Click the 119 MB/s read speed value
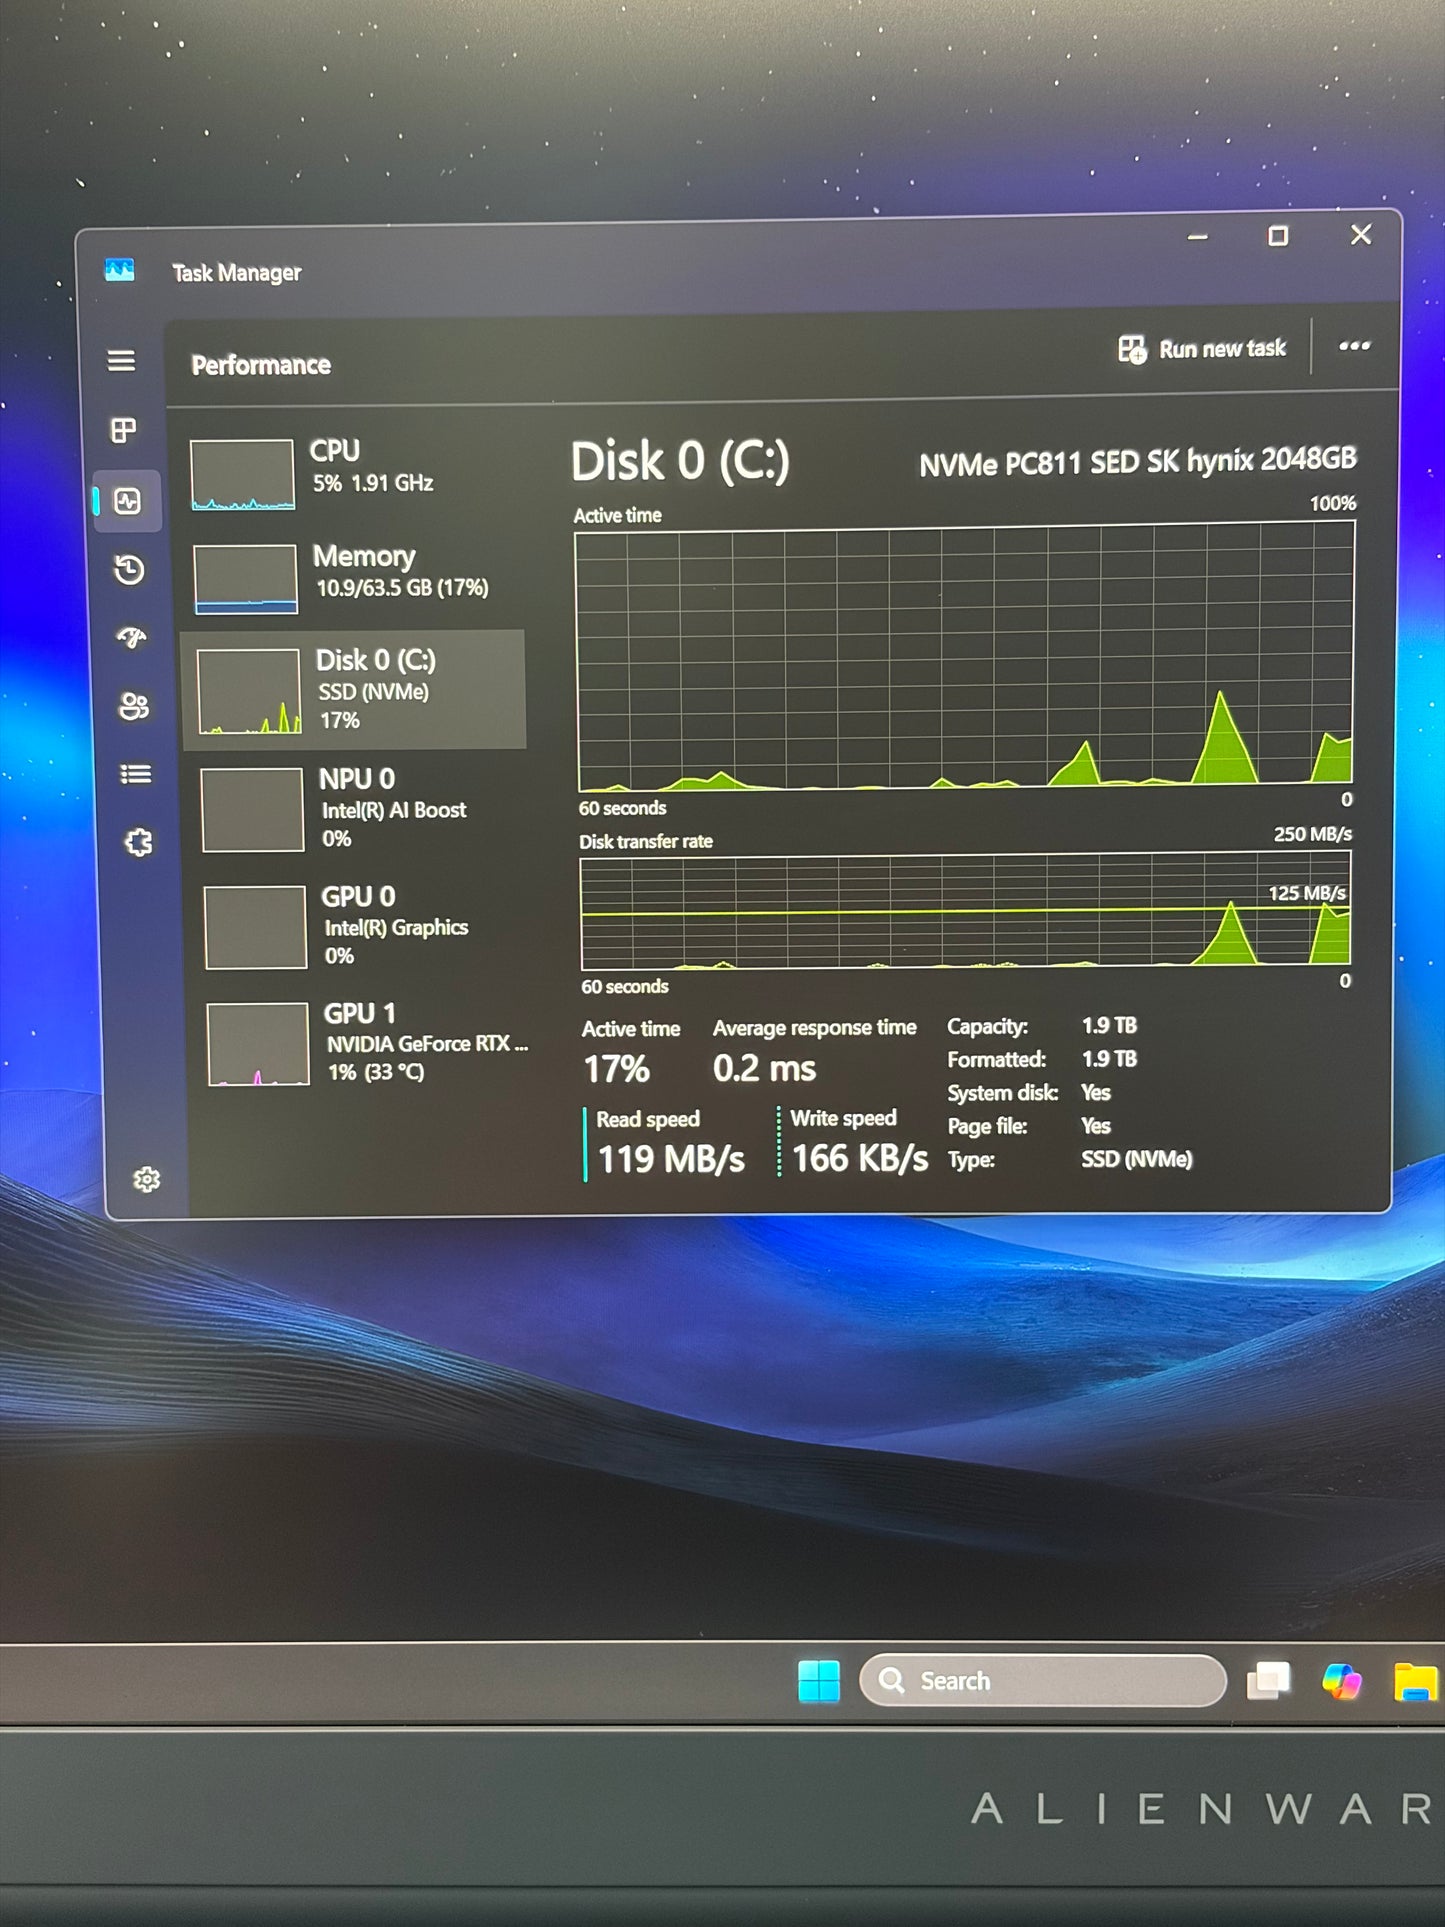The height and width of the screenshot is (1927, 1445). tap(671, 1160)
